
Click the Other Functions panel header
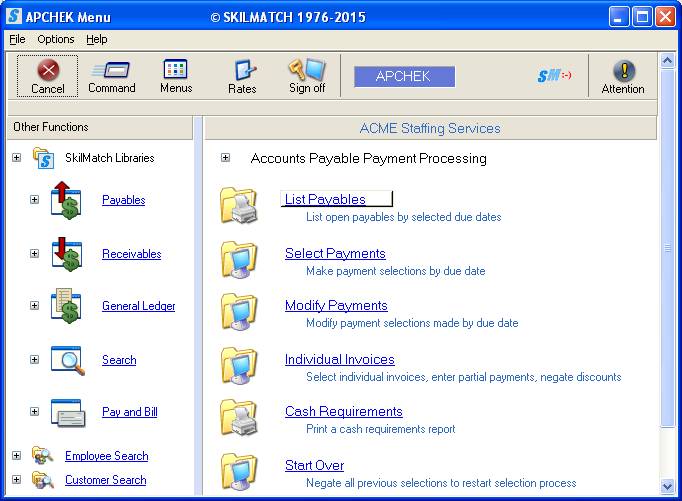pyautogui.click(x=100, y=127)
